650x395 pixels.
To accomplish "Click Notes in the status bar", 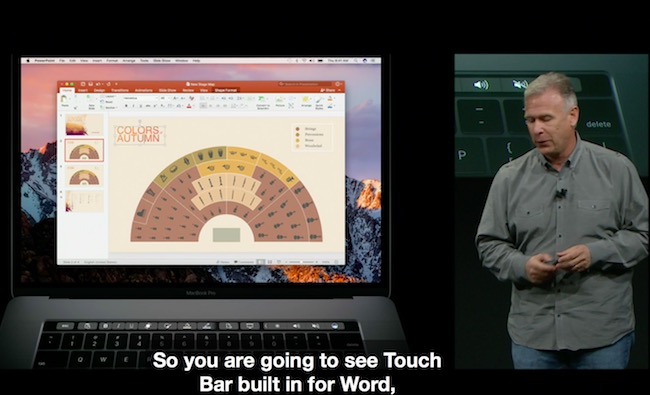I will pos(224,262).
